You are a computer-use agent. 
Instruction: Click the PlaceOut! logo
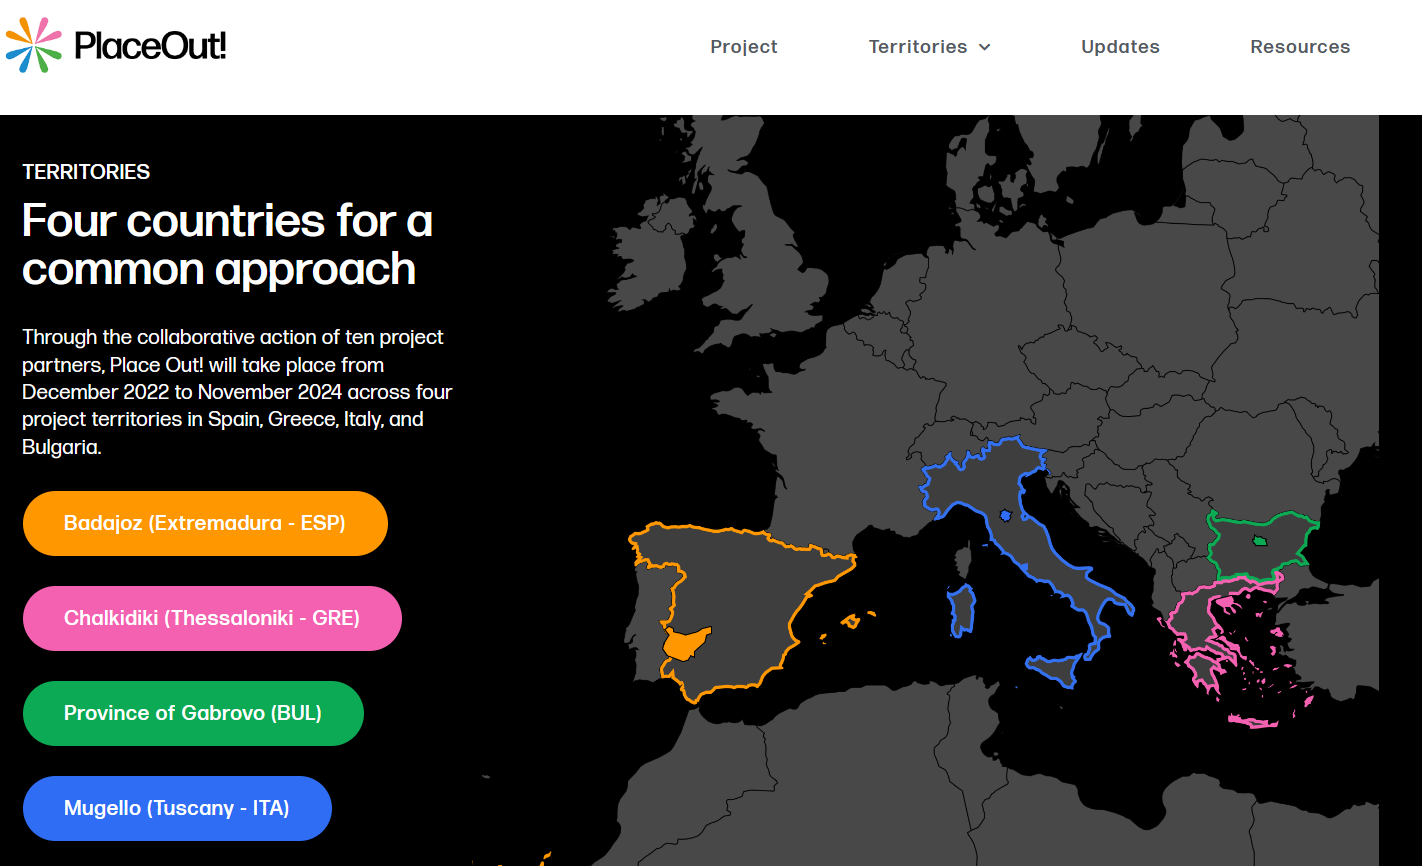116,46
